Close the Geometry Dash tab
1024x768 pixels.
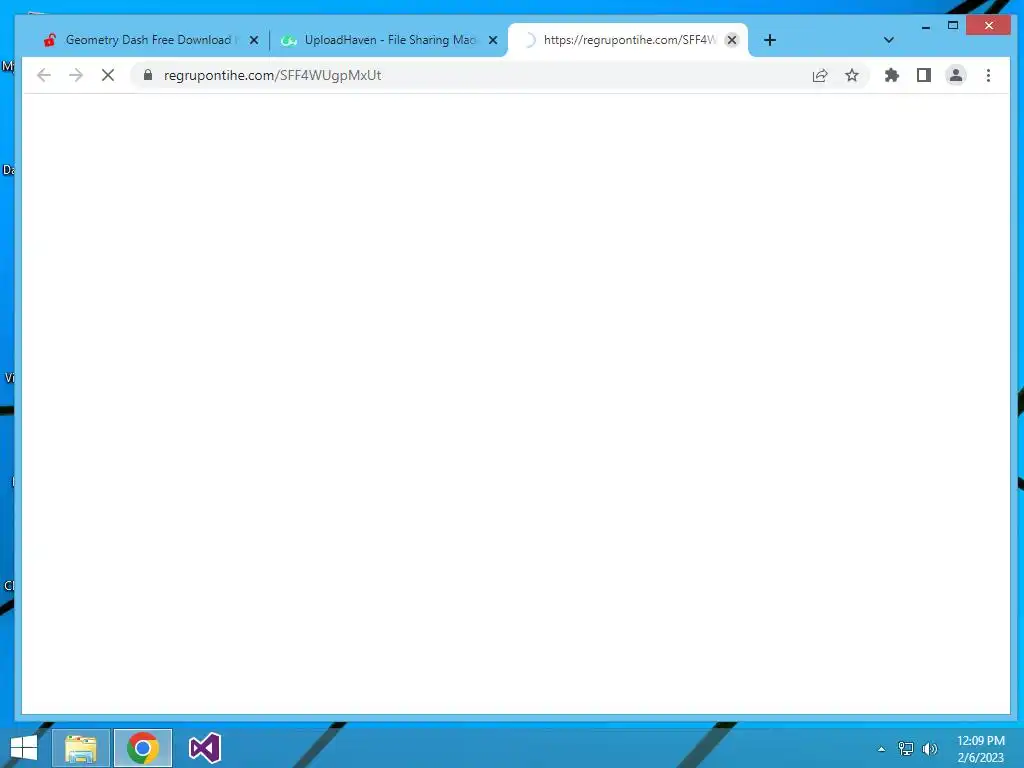[x=254, y=40]
